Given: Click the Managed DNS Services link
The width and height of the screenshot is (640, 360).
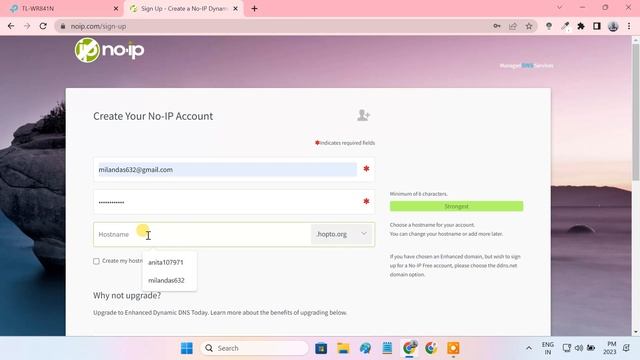Looking at the screenshot, I should tap(527, 65).
